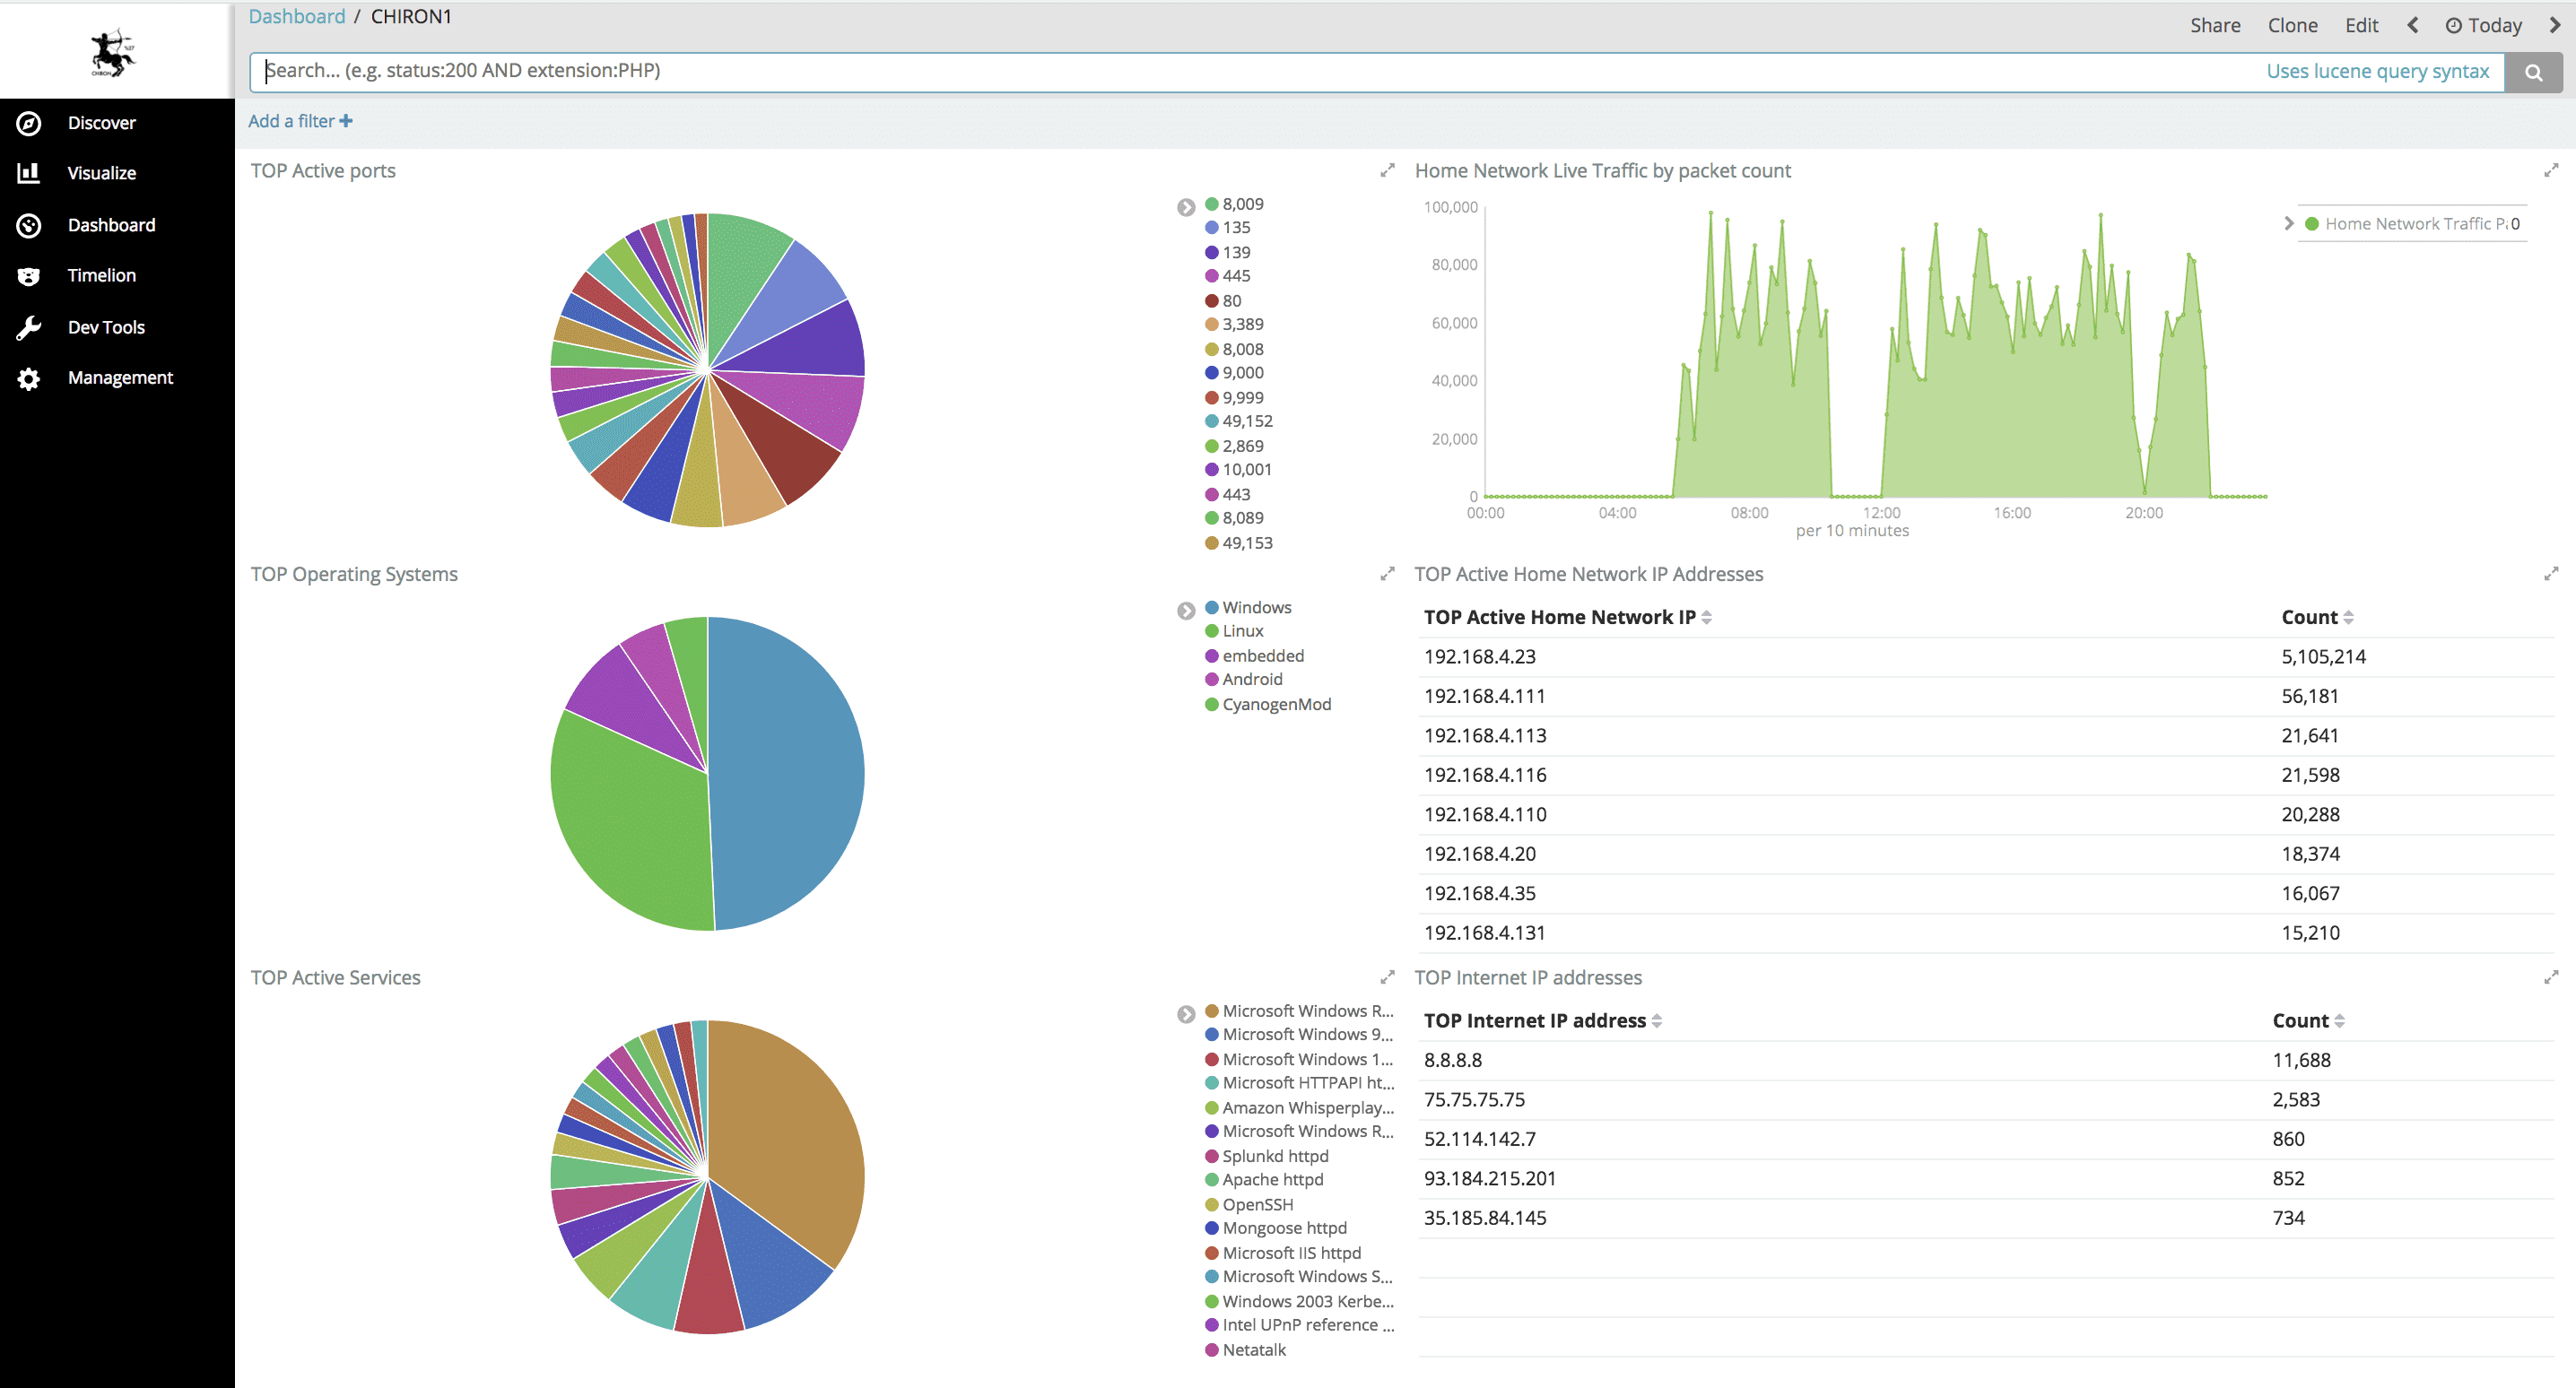The height and width of the screenshot is (1388, 2576).
Task: Click the Home Network Traffic legend dot
Action: point(2311,224)
